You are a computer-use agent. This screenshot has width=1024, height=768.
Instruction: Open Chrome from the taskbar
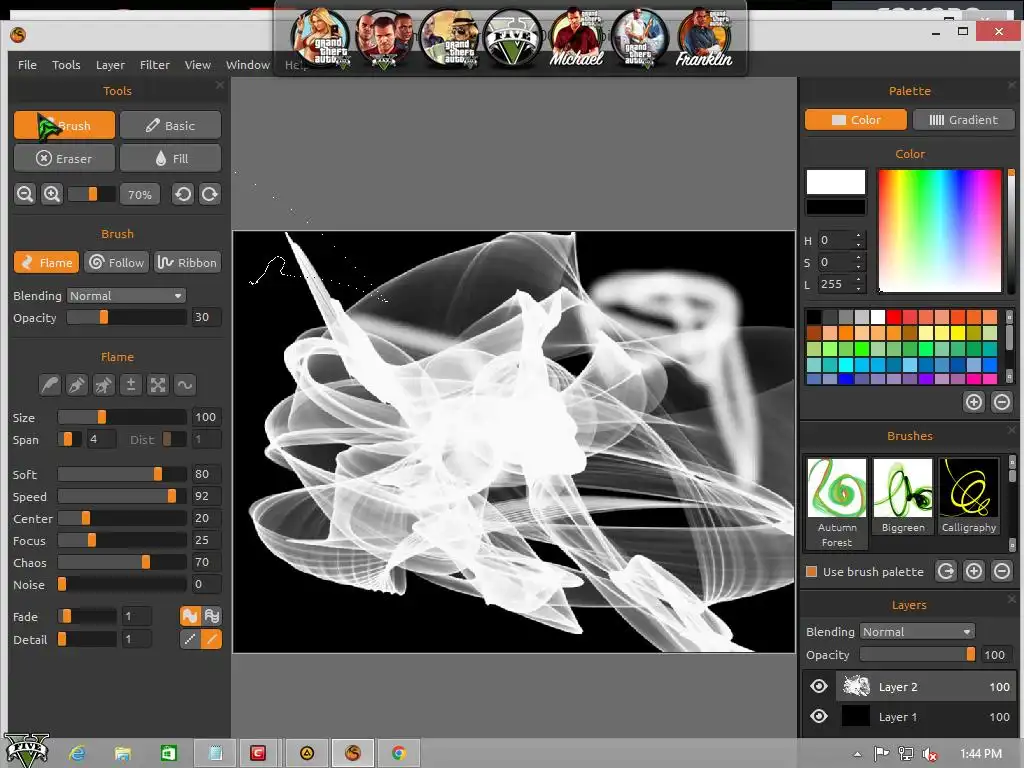pyautogui.click(x=398, y=754)
